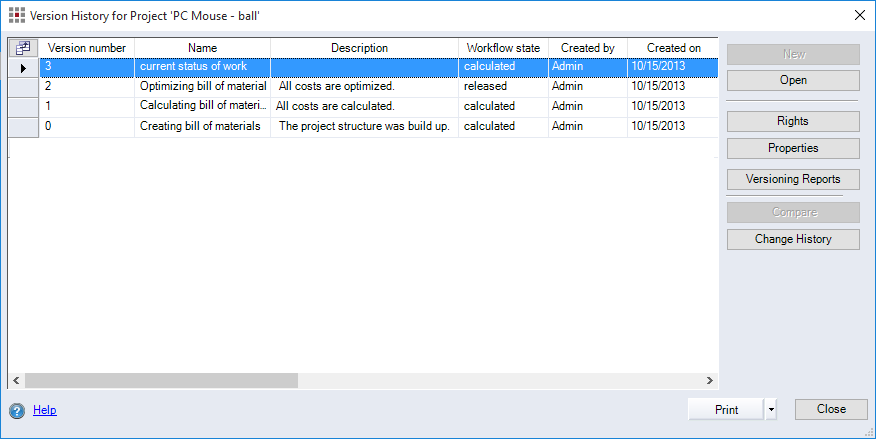Click the grid column chooser icon
The height and width of the screenshot is (439, 876).
pos(23,48)
